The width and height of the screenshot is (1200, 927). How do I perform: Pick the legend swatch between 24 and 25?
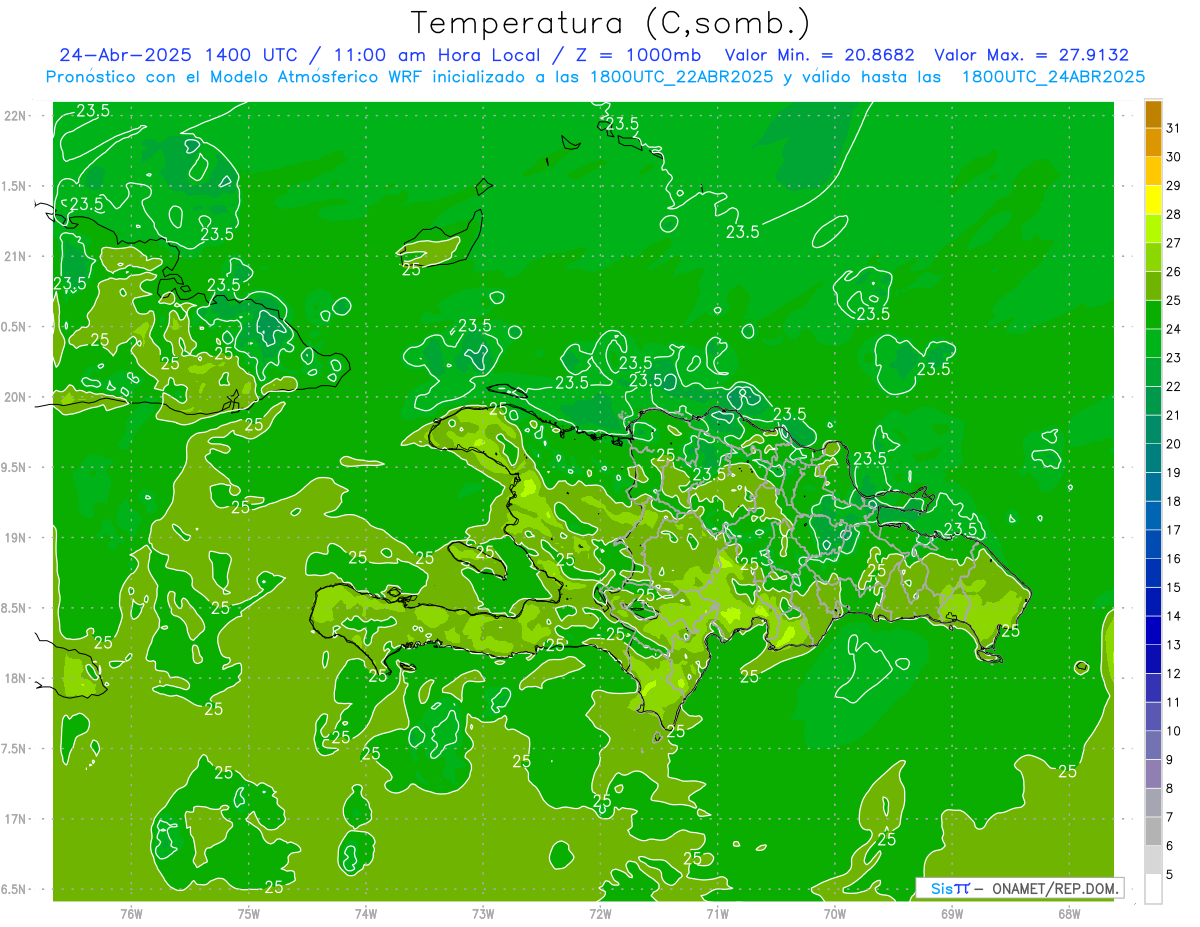point(1153,315)
